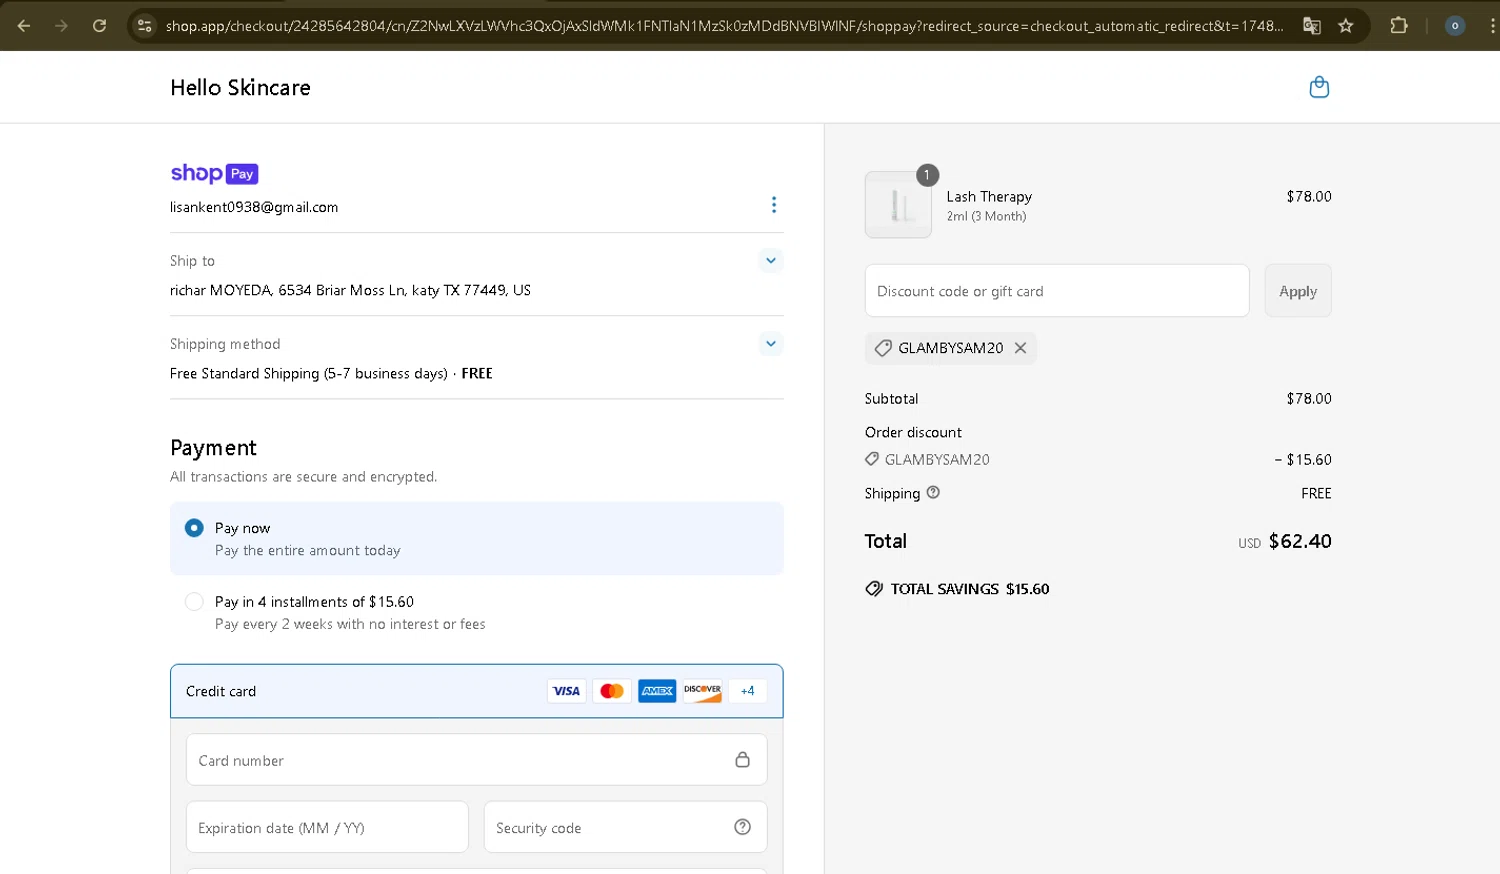Click the browser forward arrow
Image resolution: width=1500 pixels, height=874 pixels.
point(62,26)
